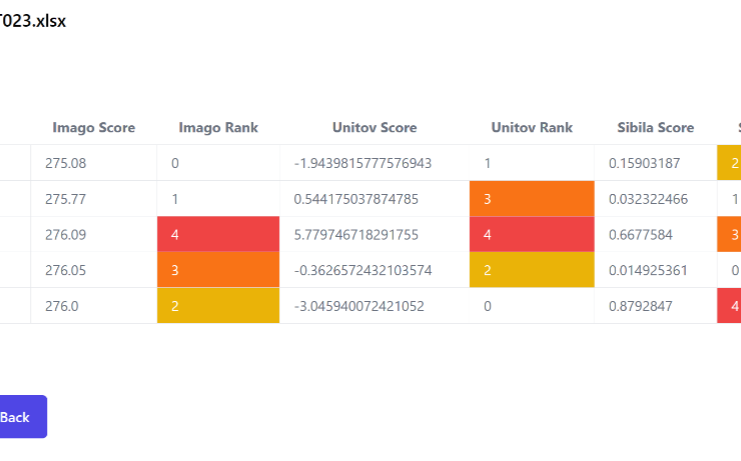
Task: Select the yellow Unitov Rank 2 cell
Action: tap(532, 270)
